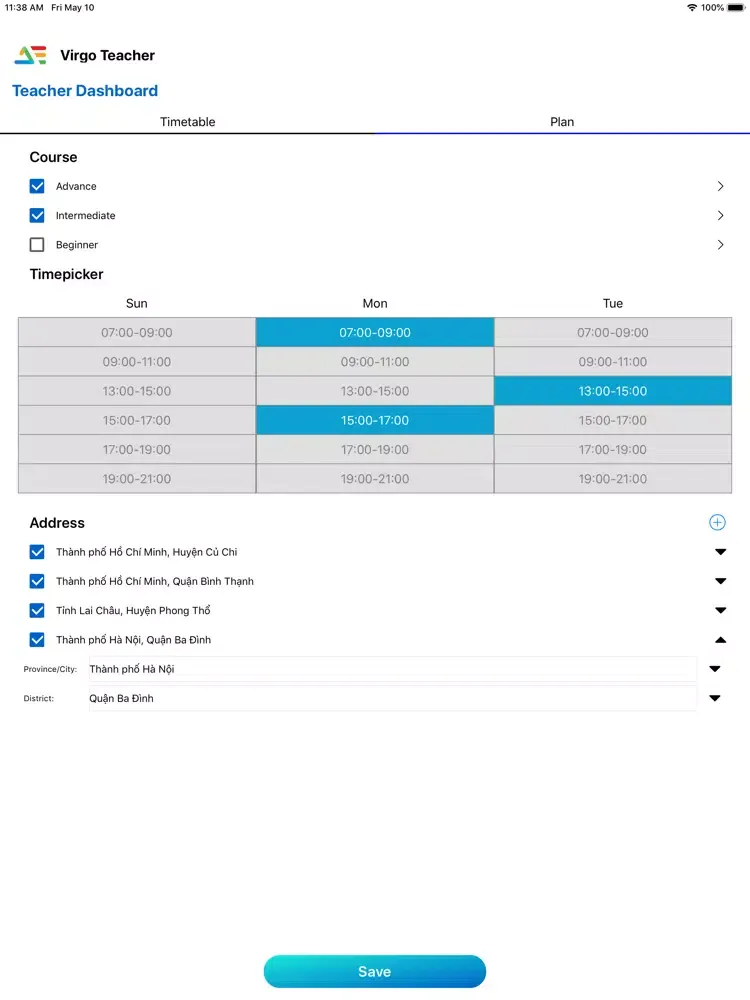750x1000 pixels.
Task: Open Intermediate course details chevron
Action: pyautogui.click(x=720, y=216)
